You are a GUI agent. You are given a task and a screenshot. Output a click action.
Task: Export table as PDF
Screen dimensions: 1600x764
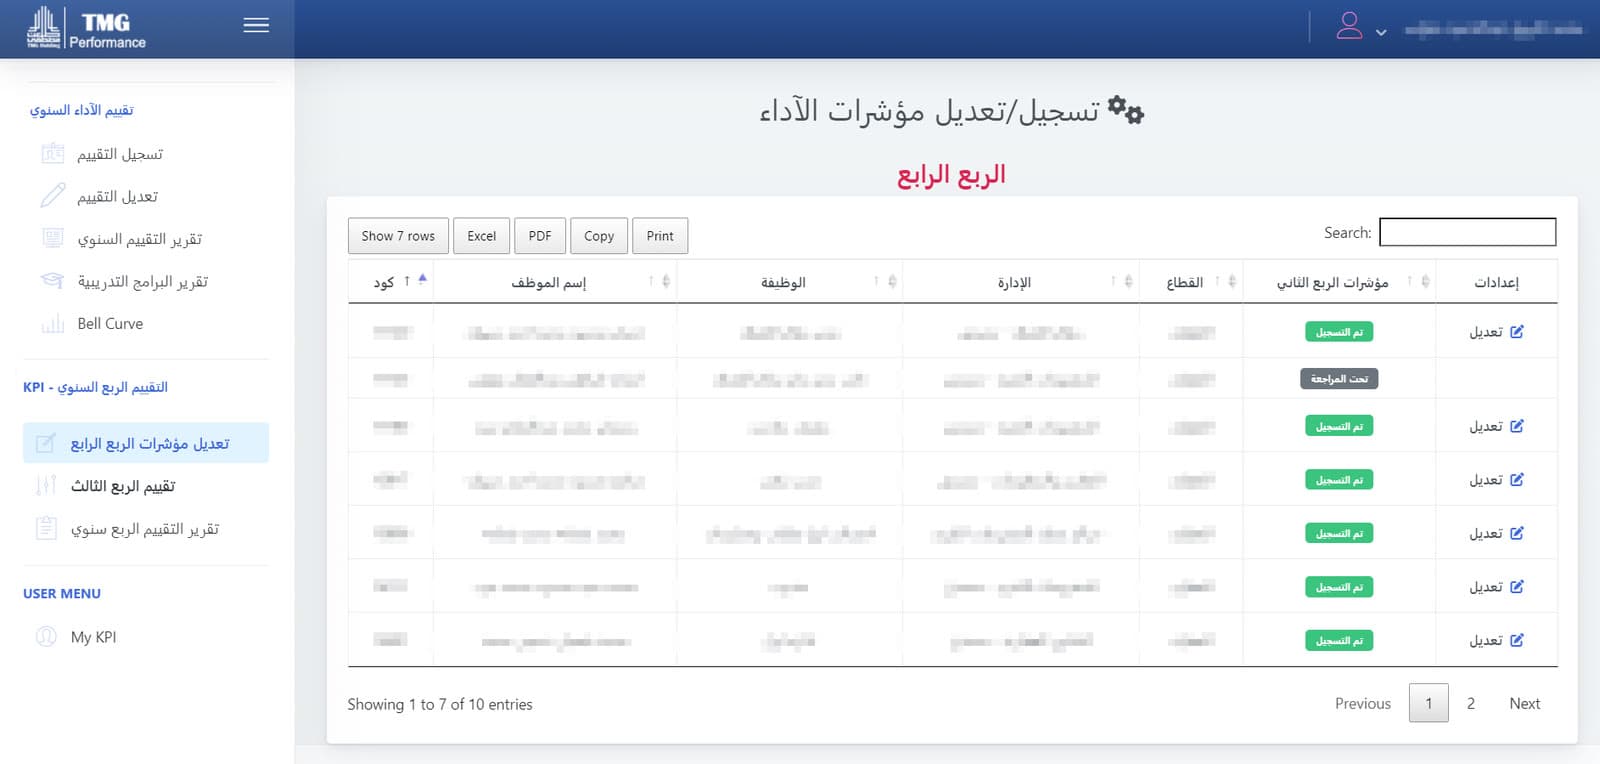[540, 236]
